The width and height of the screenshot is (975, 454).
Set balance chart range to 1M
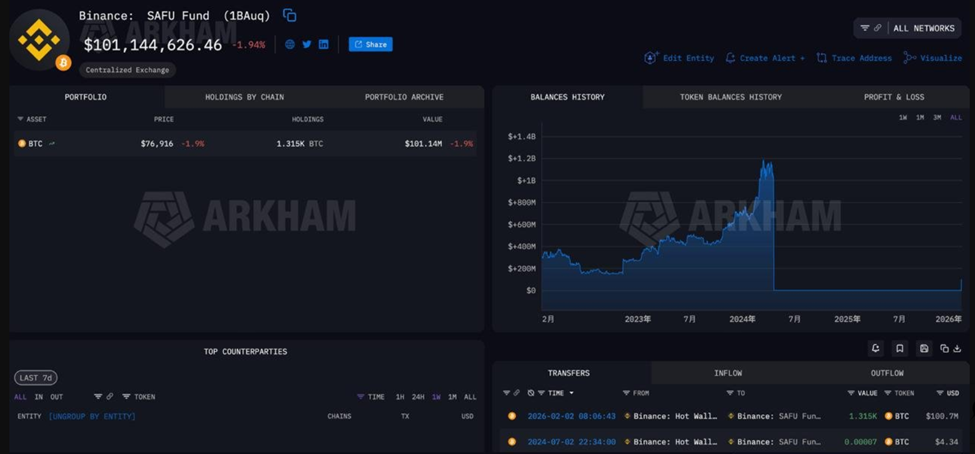920,118
